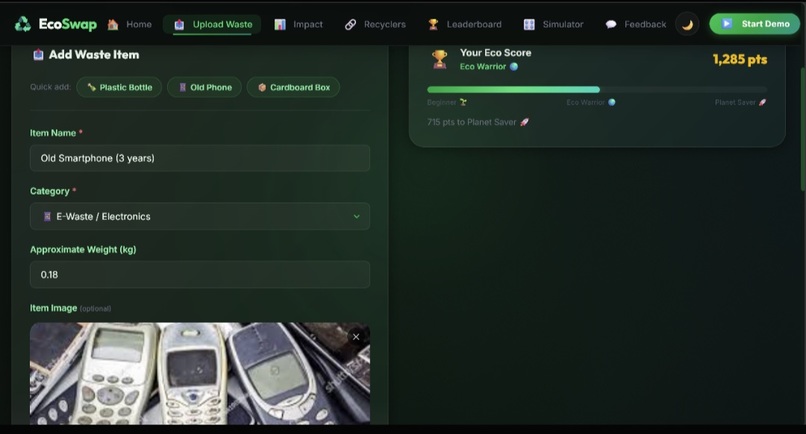Viewport: 806px width, 434px height.
Task: Open the Feedback page
Action: click(x=636, y=24)
